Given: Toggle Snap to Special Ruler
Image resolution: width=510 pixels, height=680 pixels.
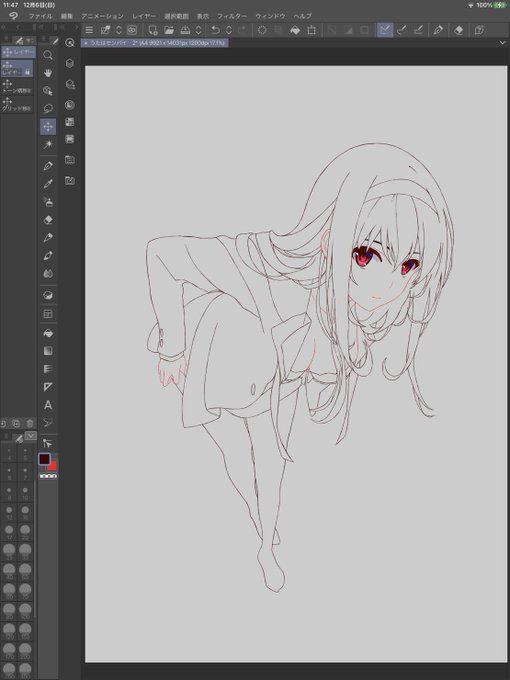Looking at the screenshot, I should 402,30.
